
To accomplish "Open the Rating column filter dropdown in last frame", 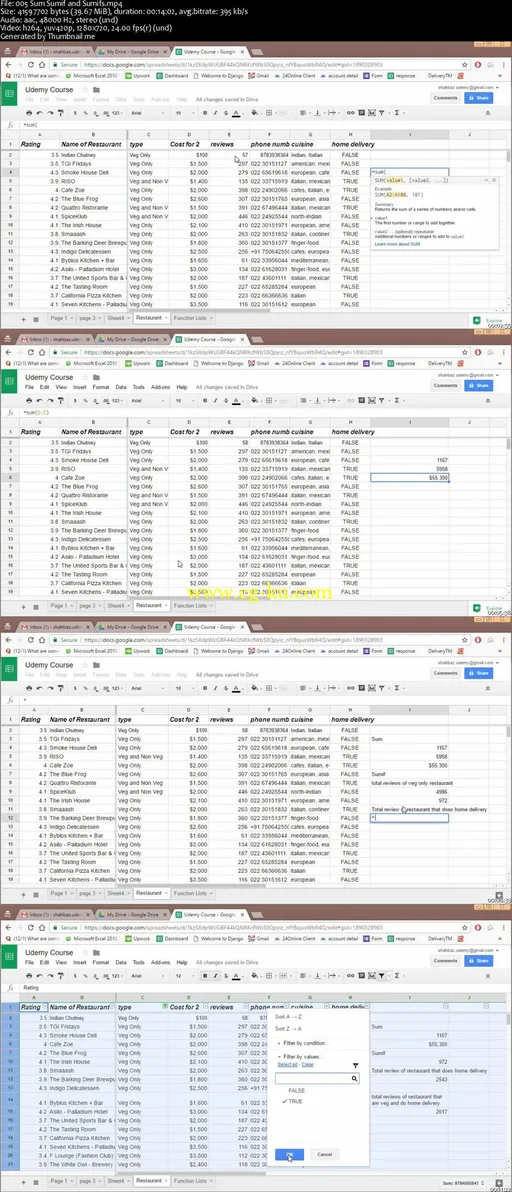I will pyautogui.click(x=45, y=1007).
